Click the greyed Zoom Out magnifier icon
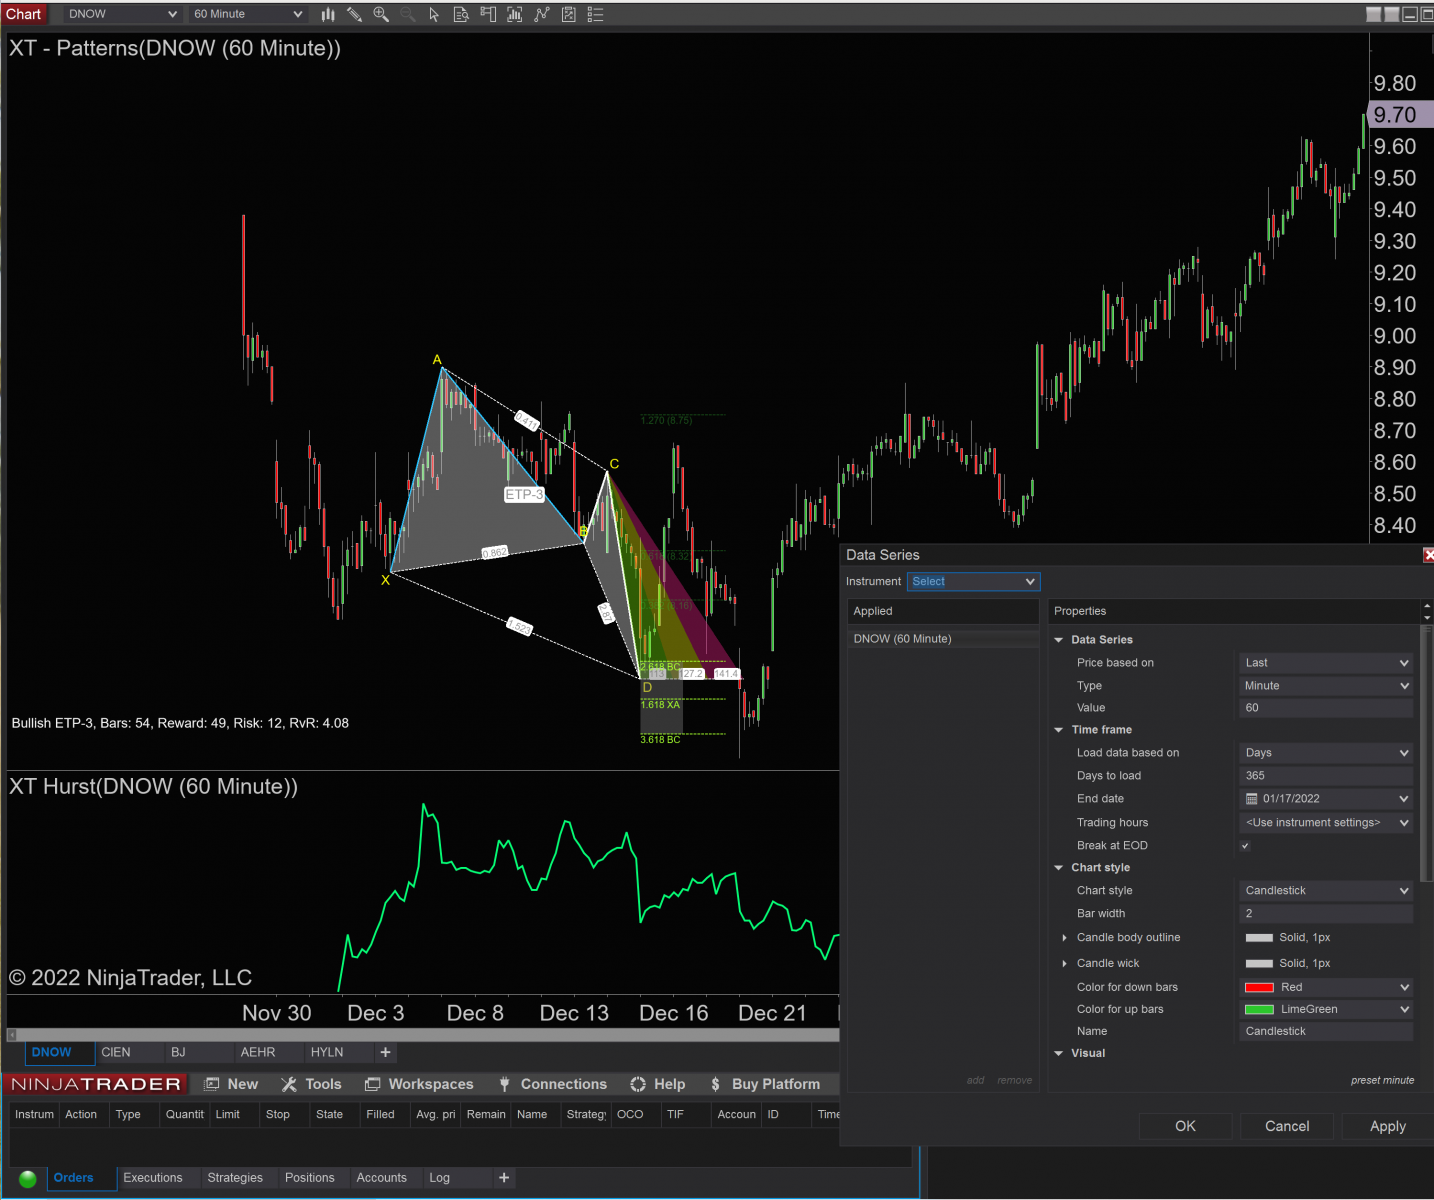The width and height of the screenshot is (1434, 1200). (x=407, y=14)
